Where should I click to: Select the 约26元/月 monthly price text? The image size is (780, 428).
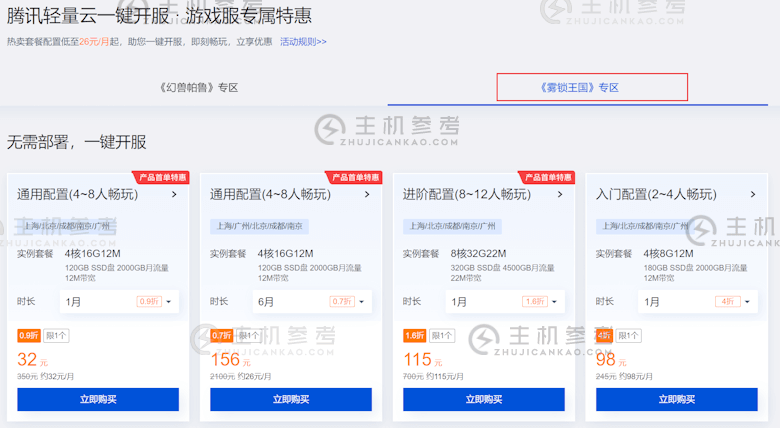click(x=254, y=377)
